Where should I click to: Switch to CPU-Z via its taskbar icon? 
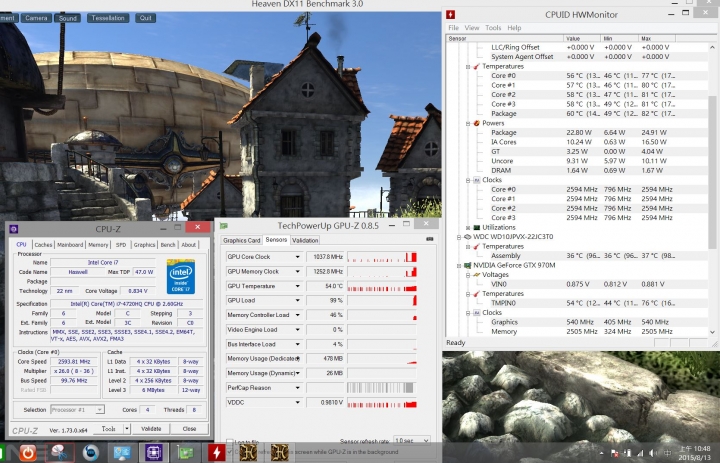[154, 453]
